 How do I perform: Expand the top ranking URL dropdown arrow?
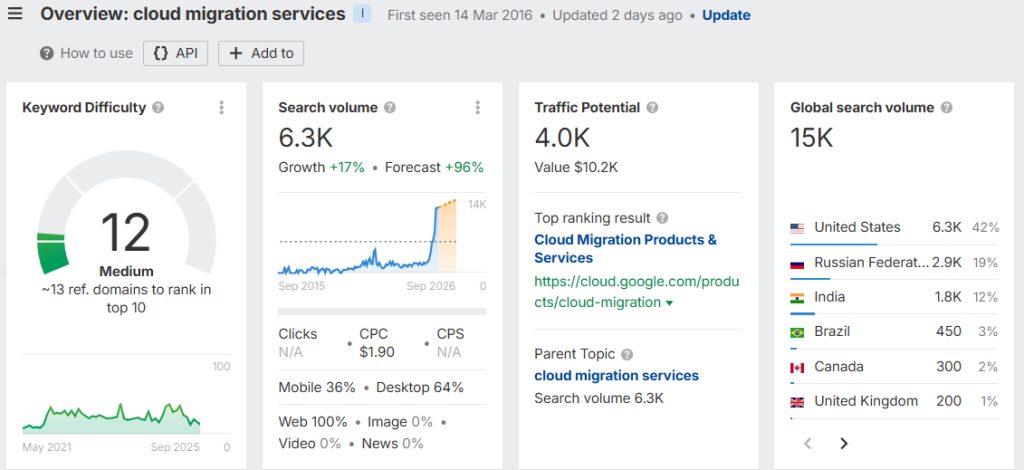(669, 303)
